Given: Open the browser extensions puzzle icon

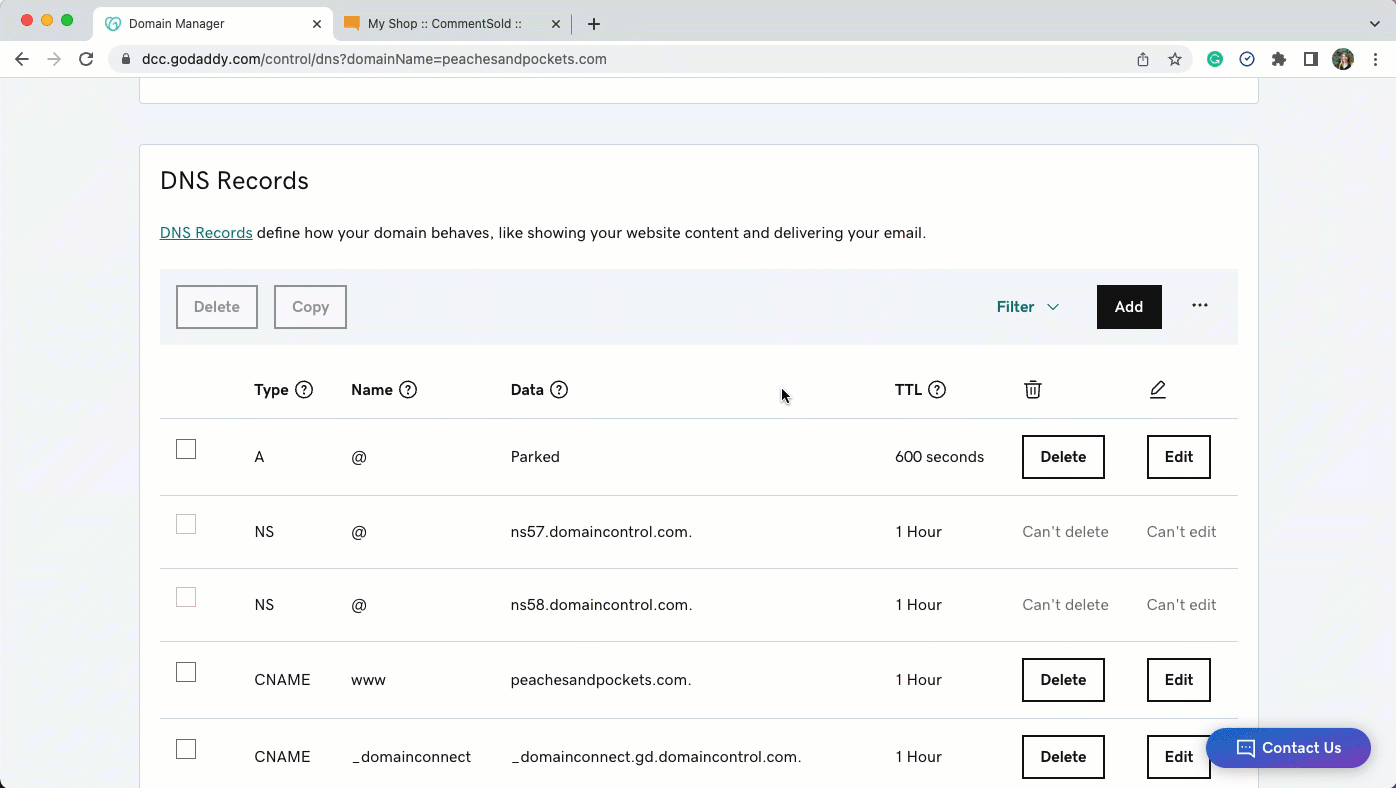Looking at the screenshot, I should point(1279,59).
